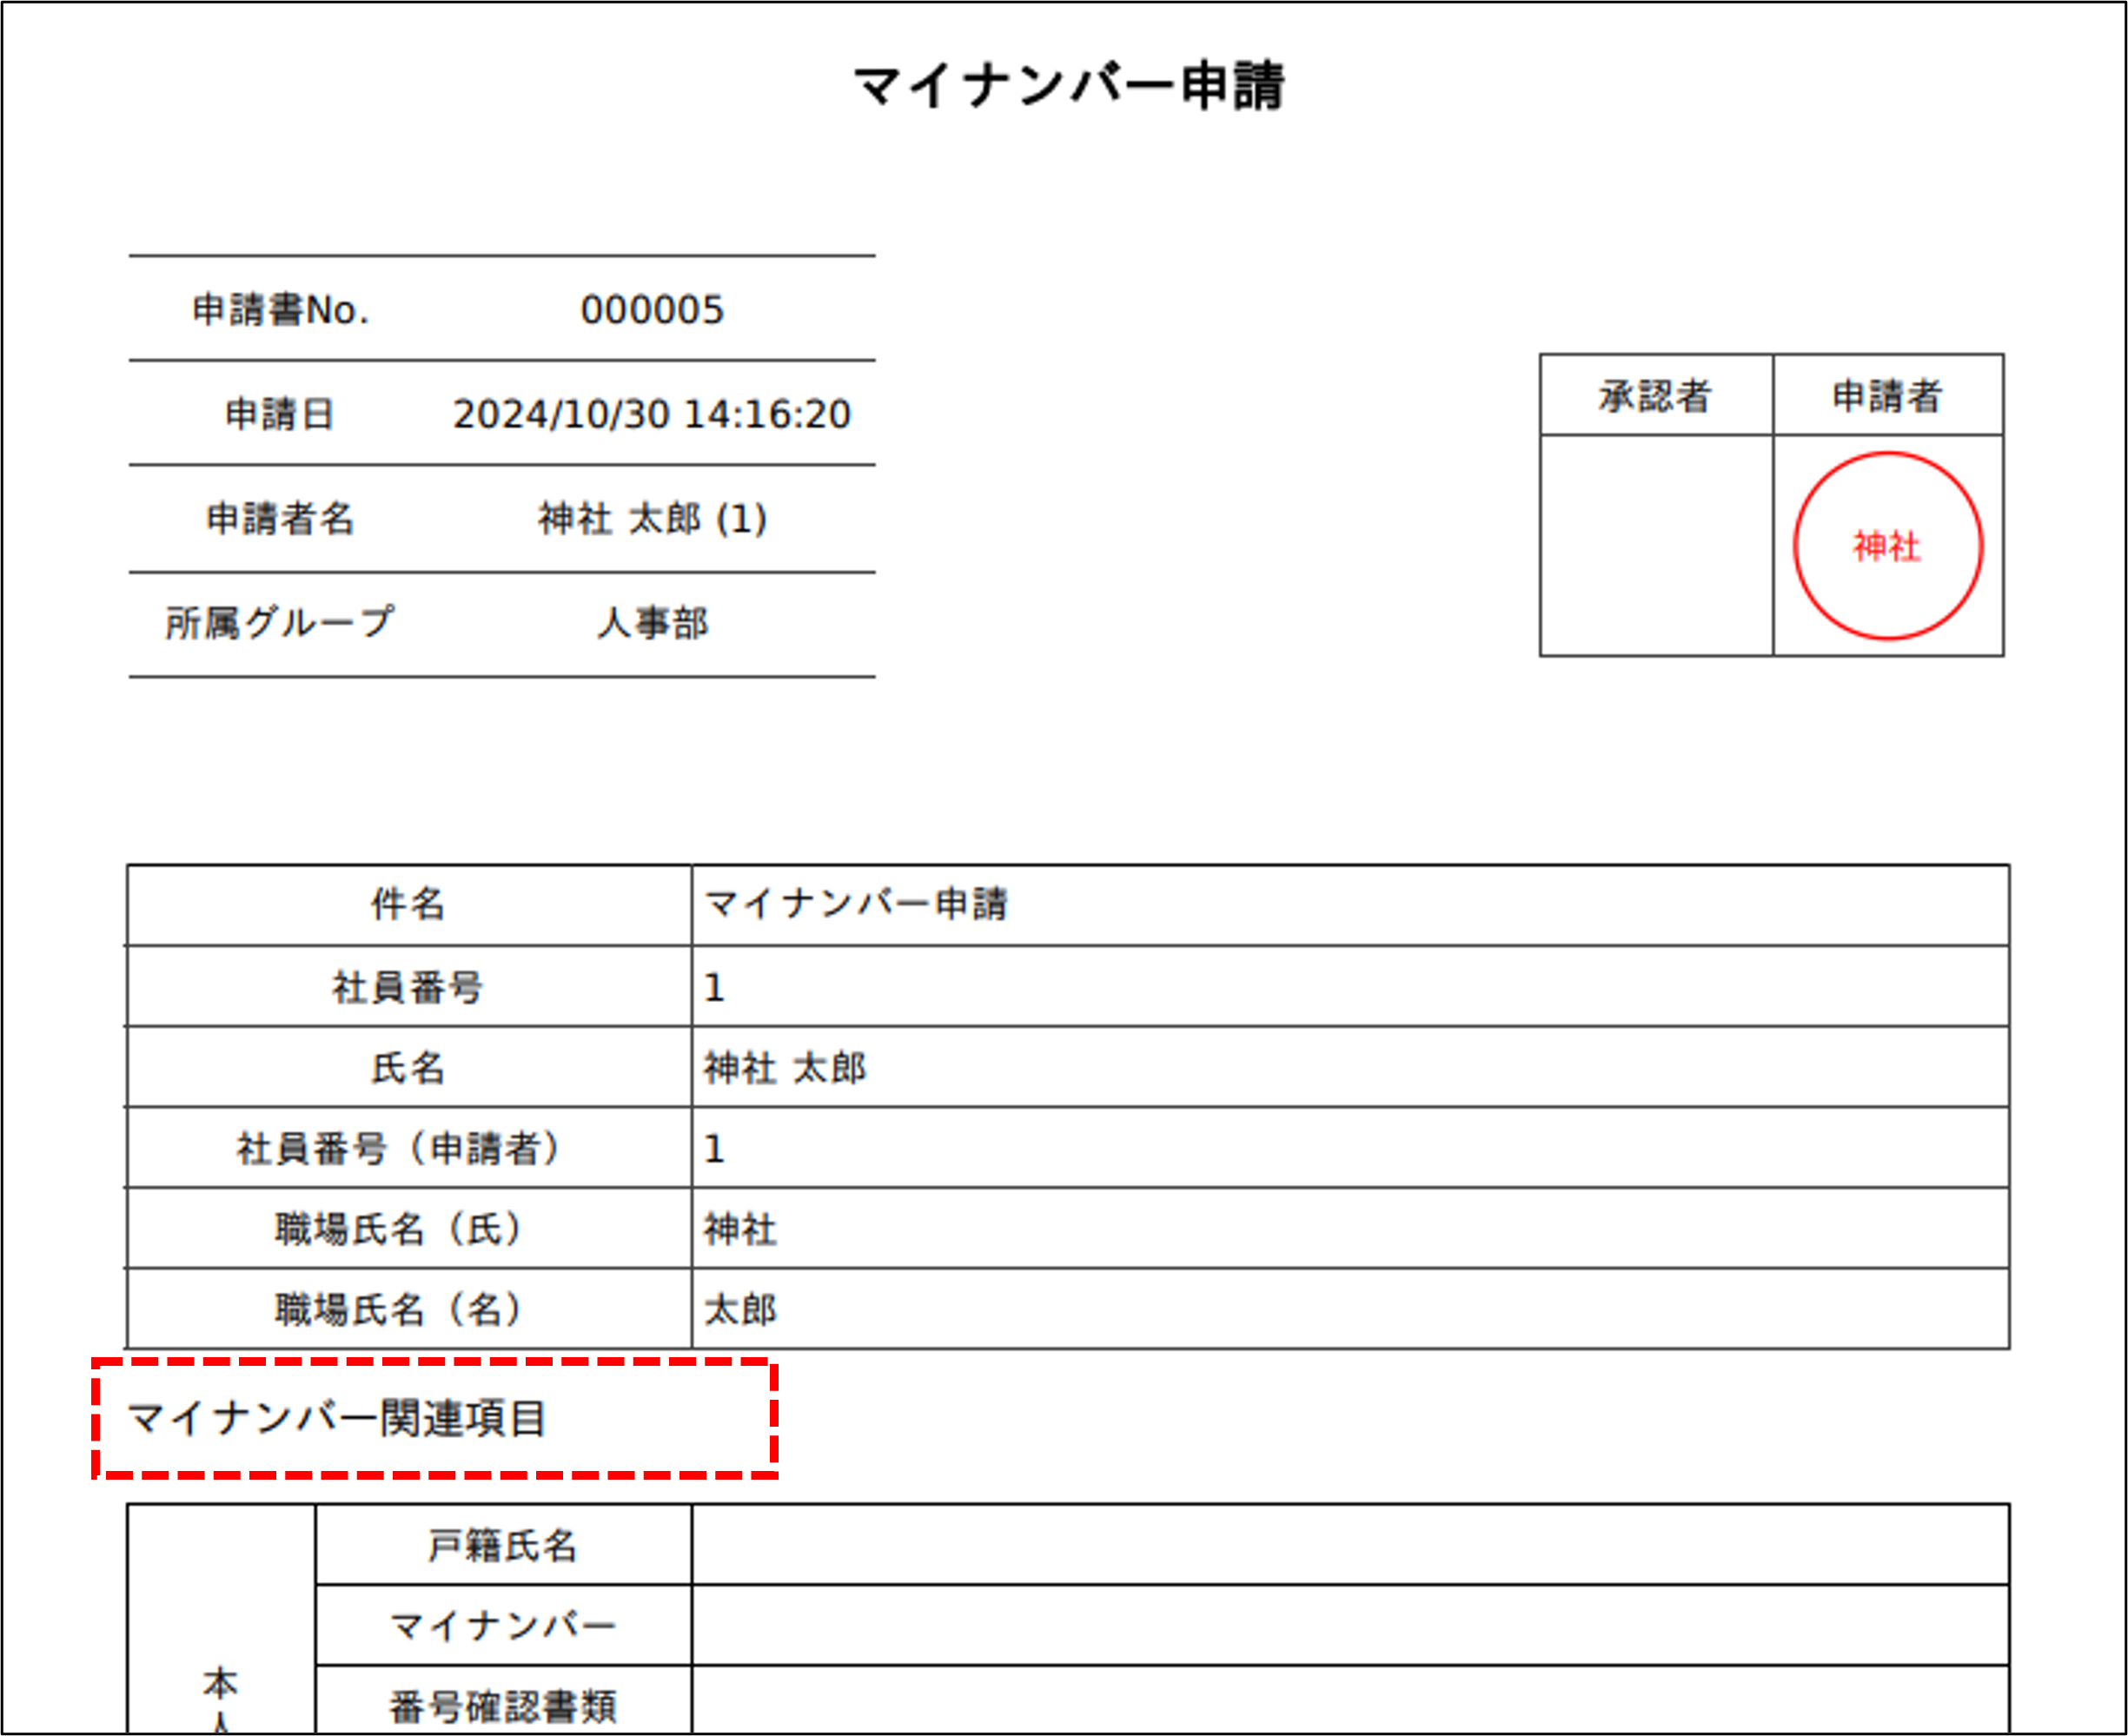Select the 申請書No. label
The image size is (2128, 1736).
(281, 310)
